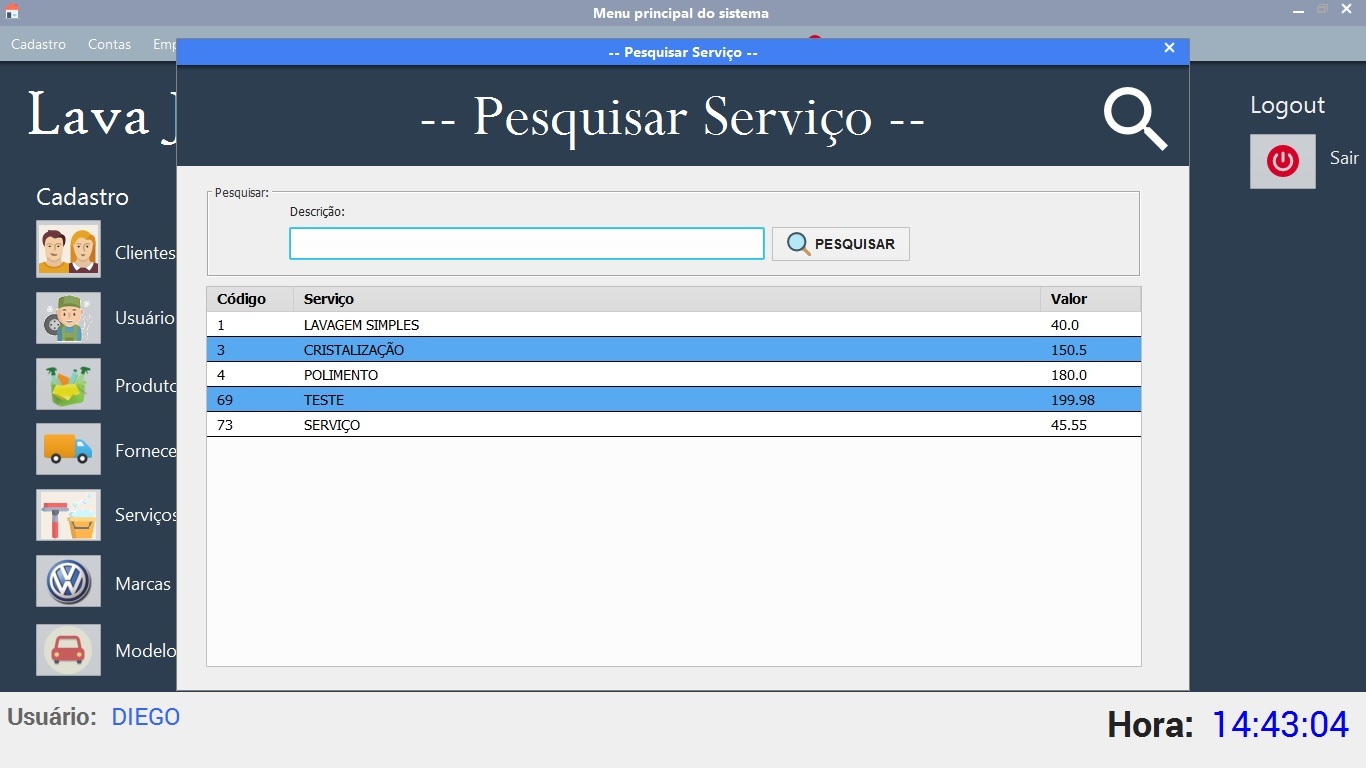Viewport: 1366px width, 768px height.
Task: Click the Serviços label in the main menu
Action: pyautogui.click(x=146, y=516)
